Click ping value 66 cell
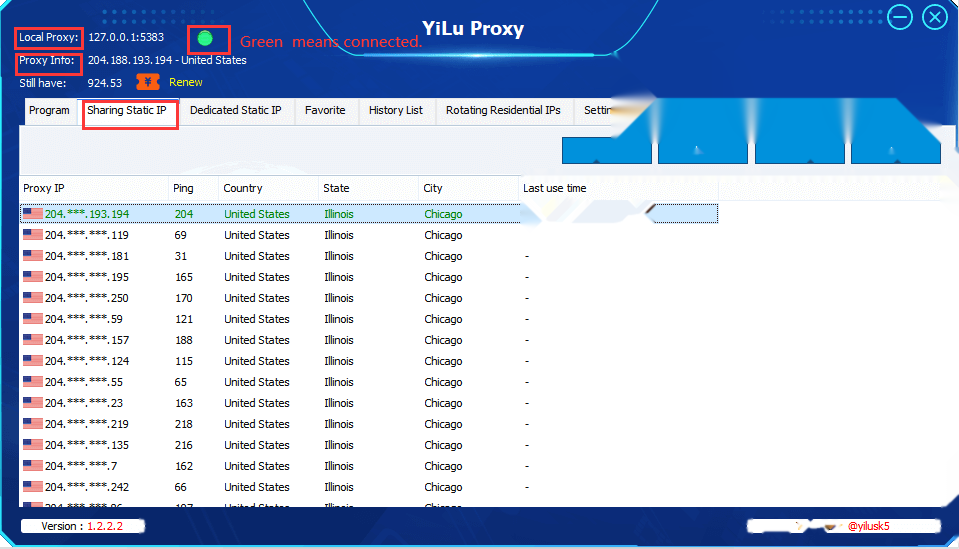 coord(181,487)
